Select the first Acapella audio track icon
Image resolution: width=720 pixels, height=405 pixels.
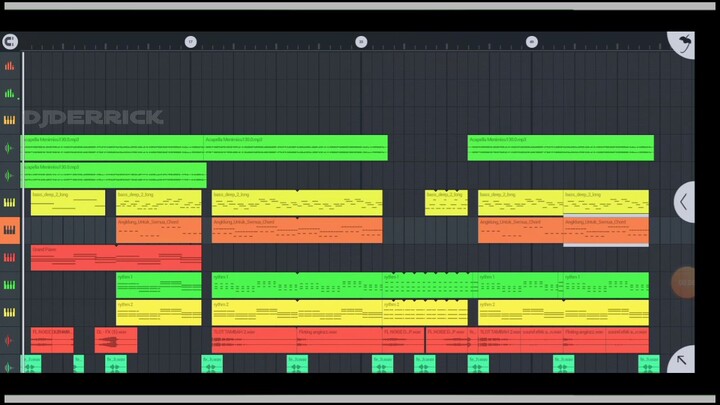[9, 148]
